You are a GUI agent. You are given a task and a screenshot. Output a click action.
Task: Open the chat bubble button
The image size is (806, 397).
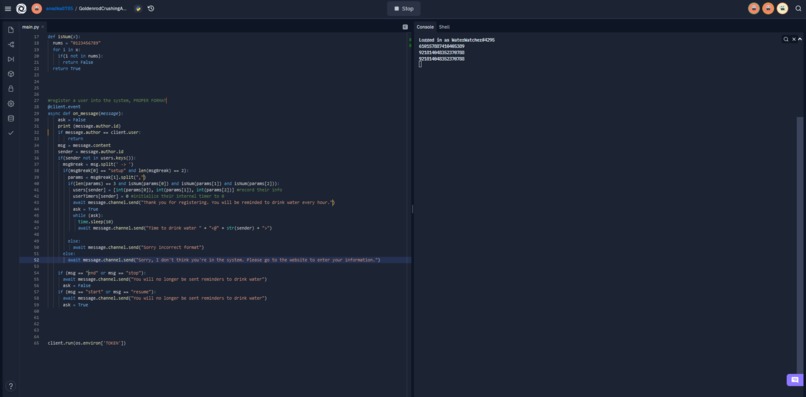pos(795,380)
